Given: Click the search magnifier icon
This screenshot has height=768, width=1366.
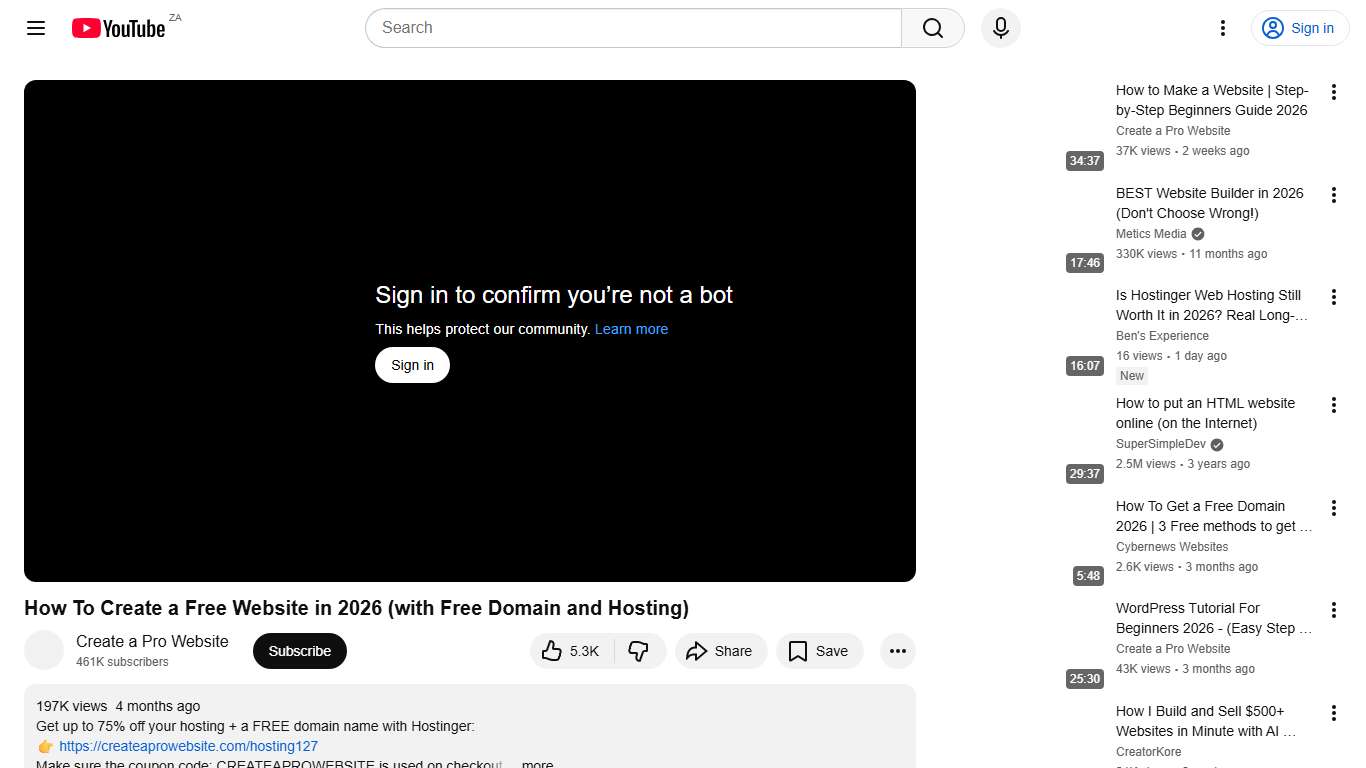Looking at the screenshot, I should pos(931,28).
